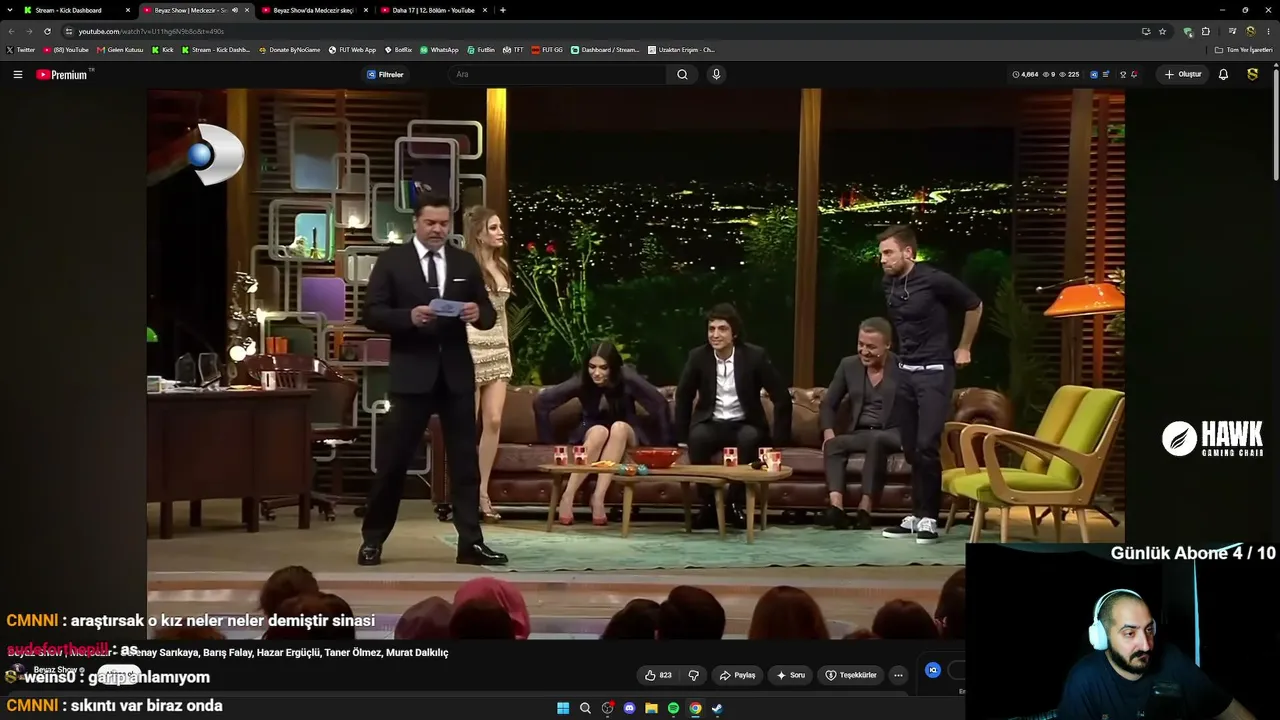Open more actions ellipsis under video
The image size is (1280, 720).
tap(898, 675)
